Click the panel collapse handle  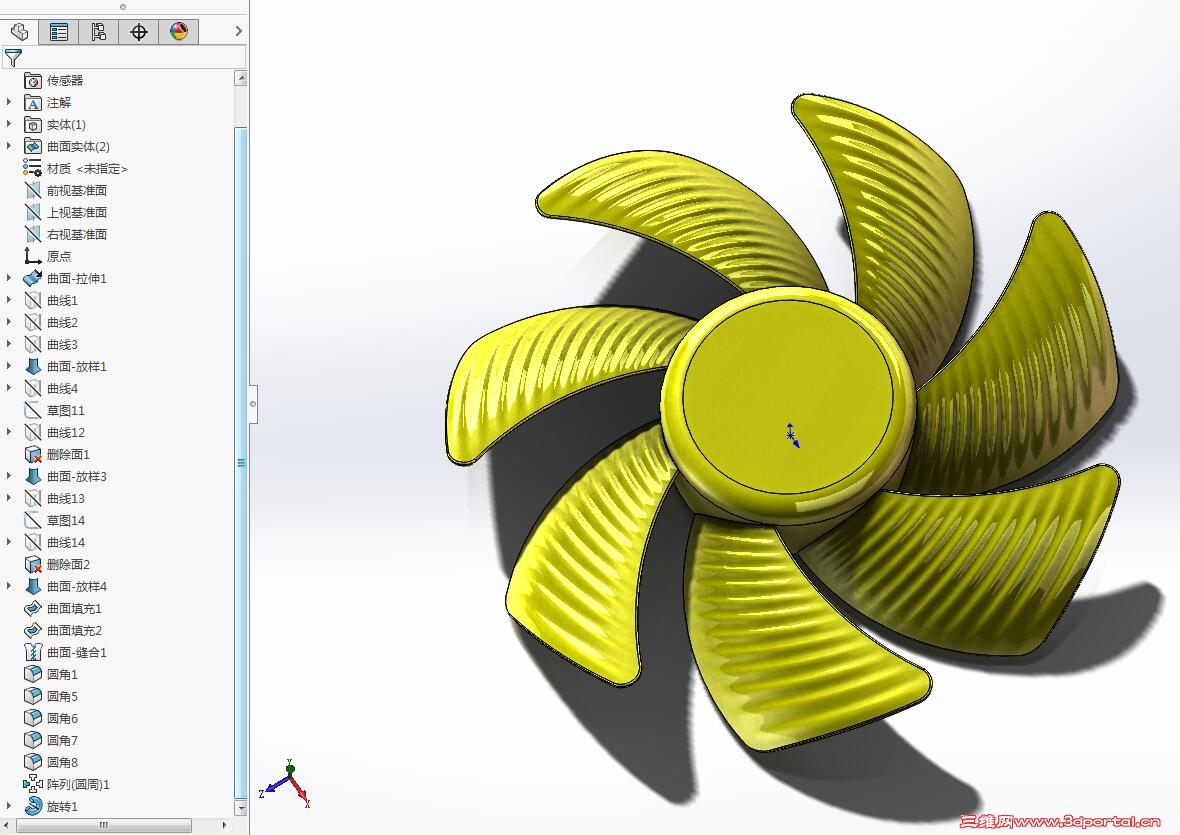coord(253,404)
